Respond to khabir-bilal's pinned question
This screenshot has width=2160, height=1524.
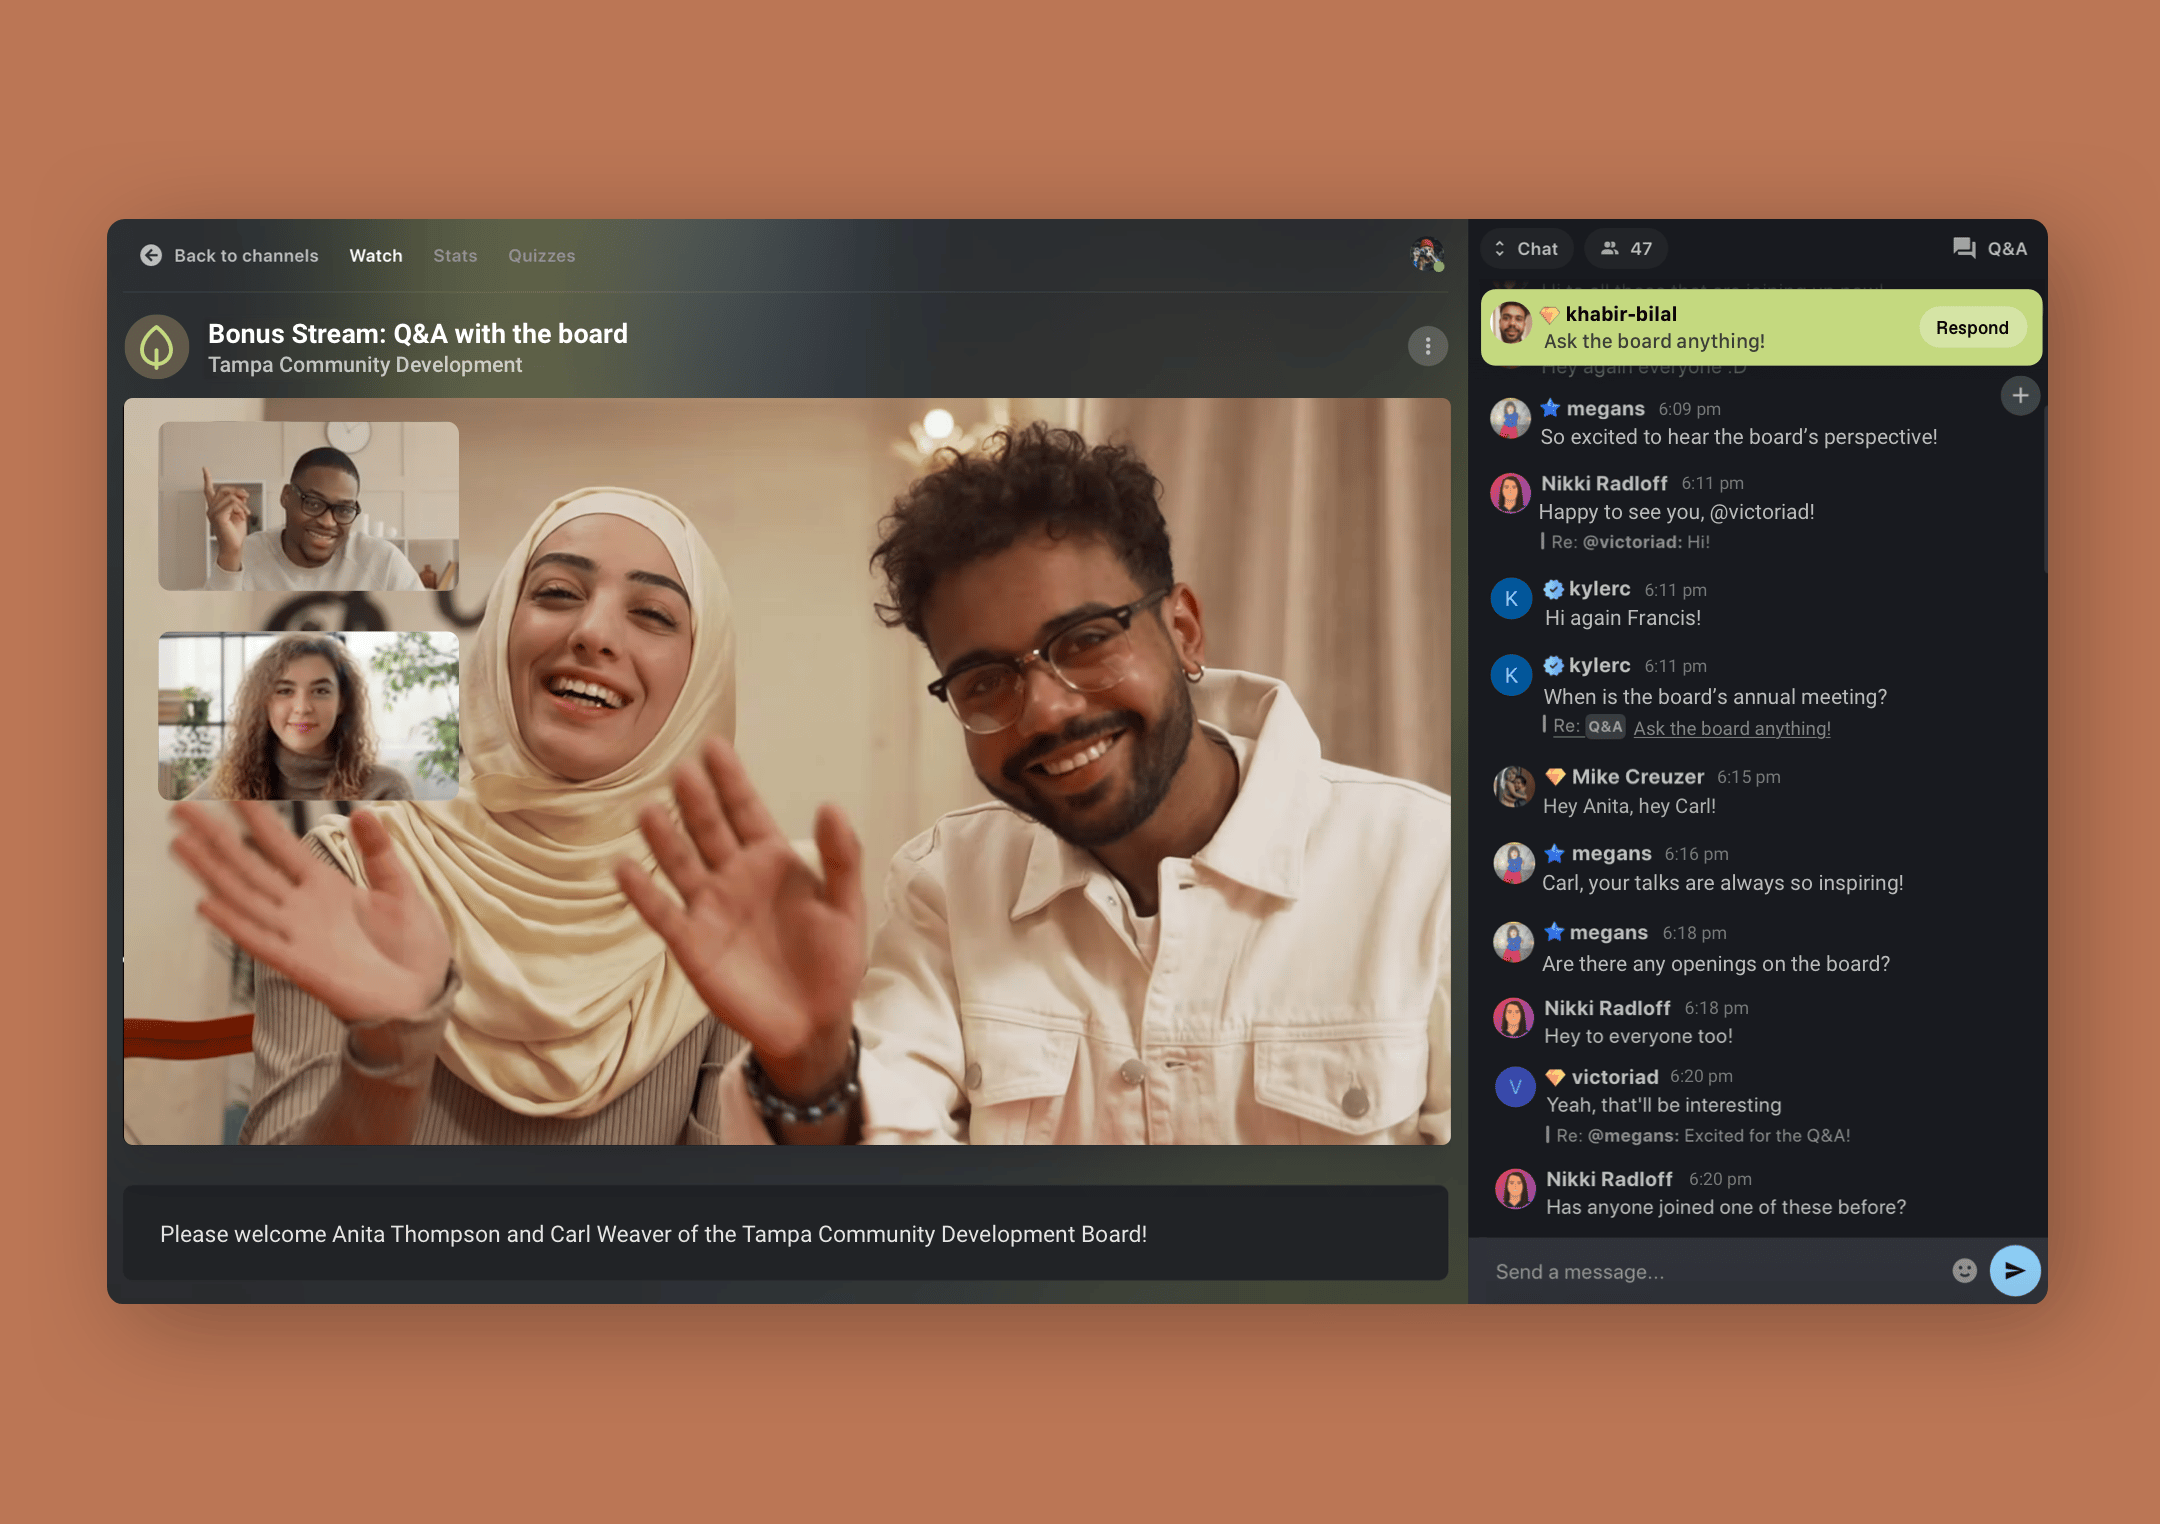click(x=1972, y=328)
